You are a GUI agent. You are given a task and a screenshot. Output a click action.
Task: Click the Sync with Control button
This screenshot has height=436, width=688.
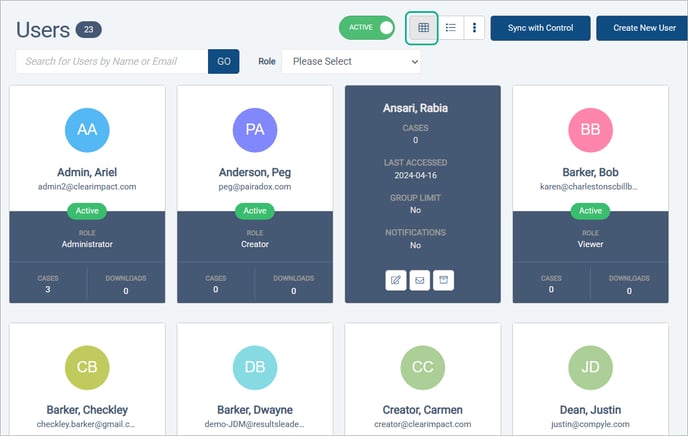pos(540,28)
